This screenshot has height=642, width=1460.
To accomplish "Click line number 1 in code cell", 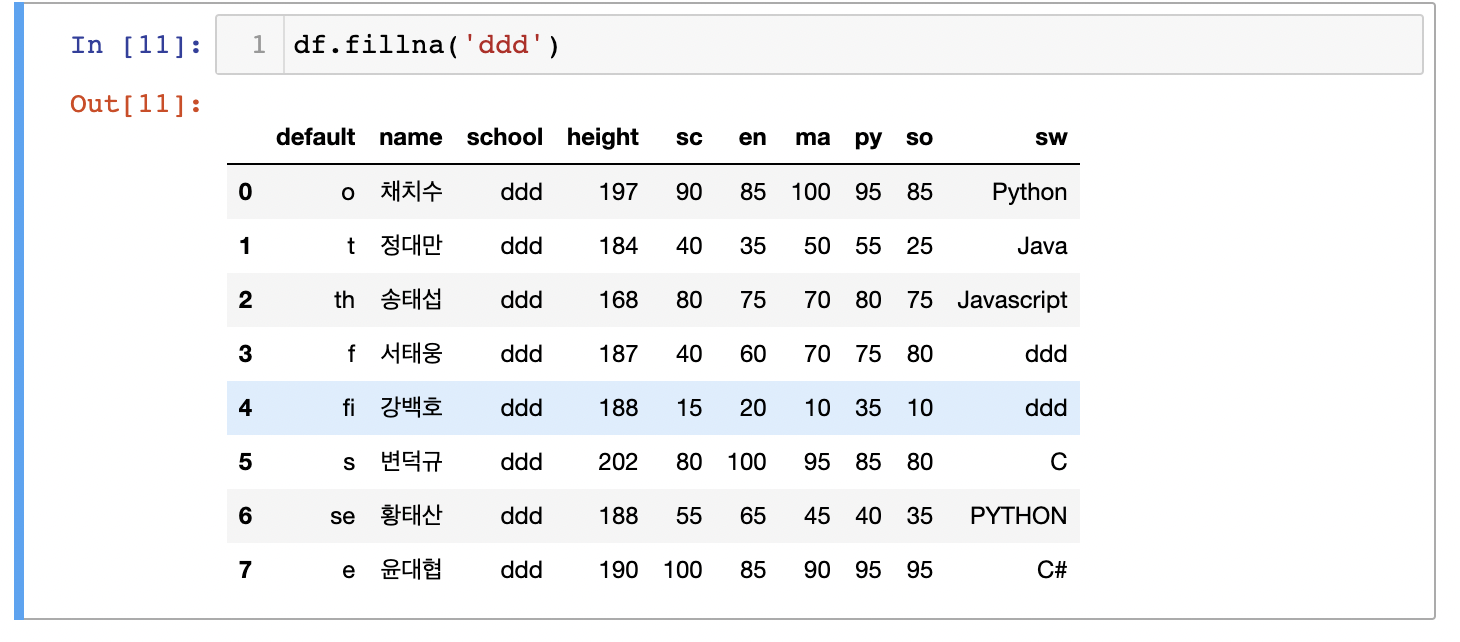I will pos(259,45).
